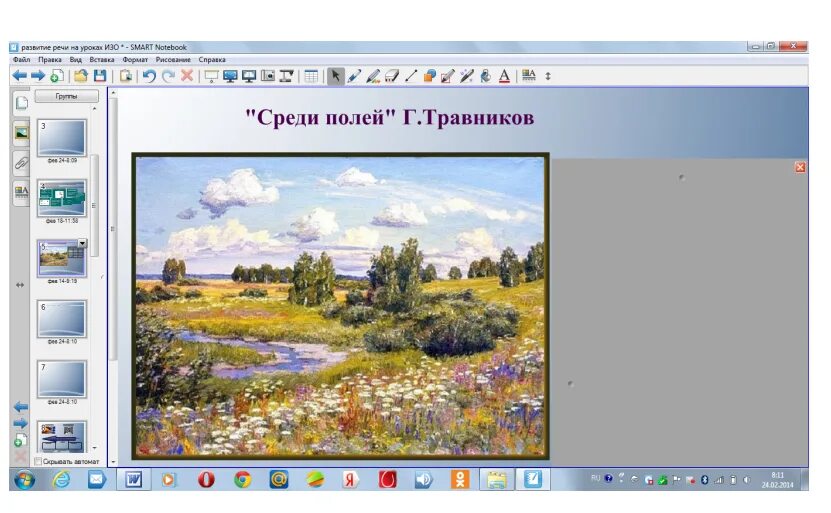This screenshot has height=513, width=831.
Task: Open Odnoklassniki orange taskbar icon
Action: click(x=459, y=480)
